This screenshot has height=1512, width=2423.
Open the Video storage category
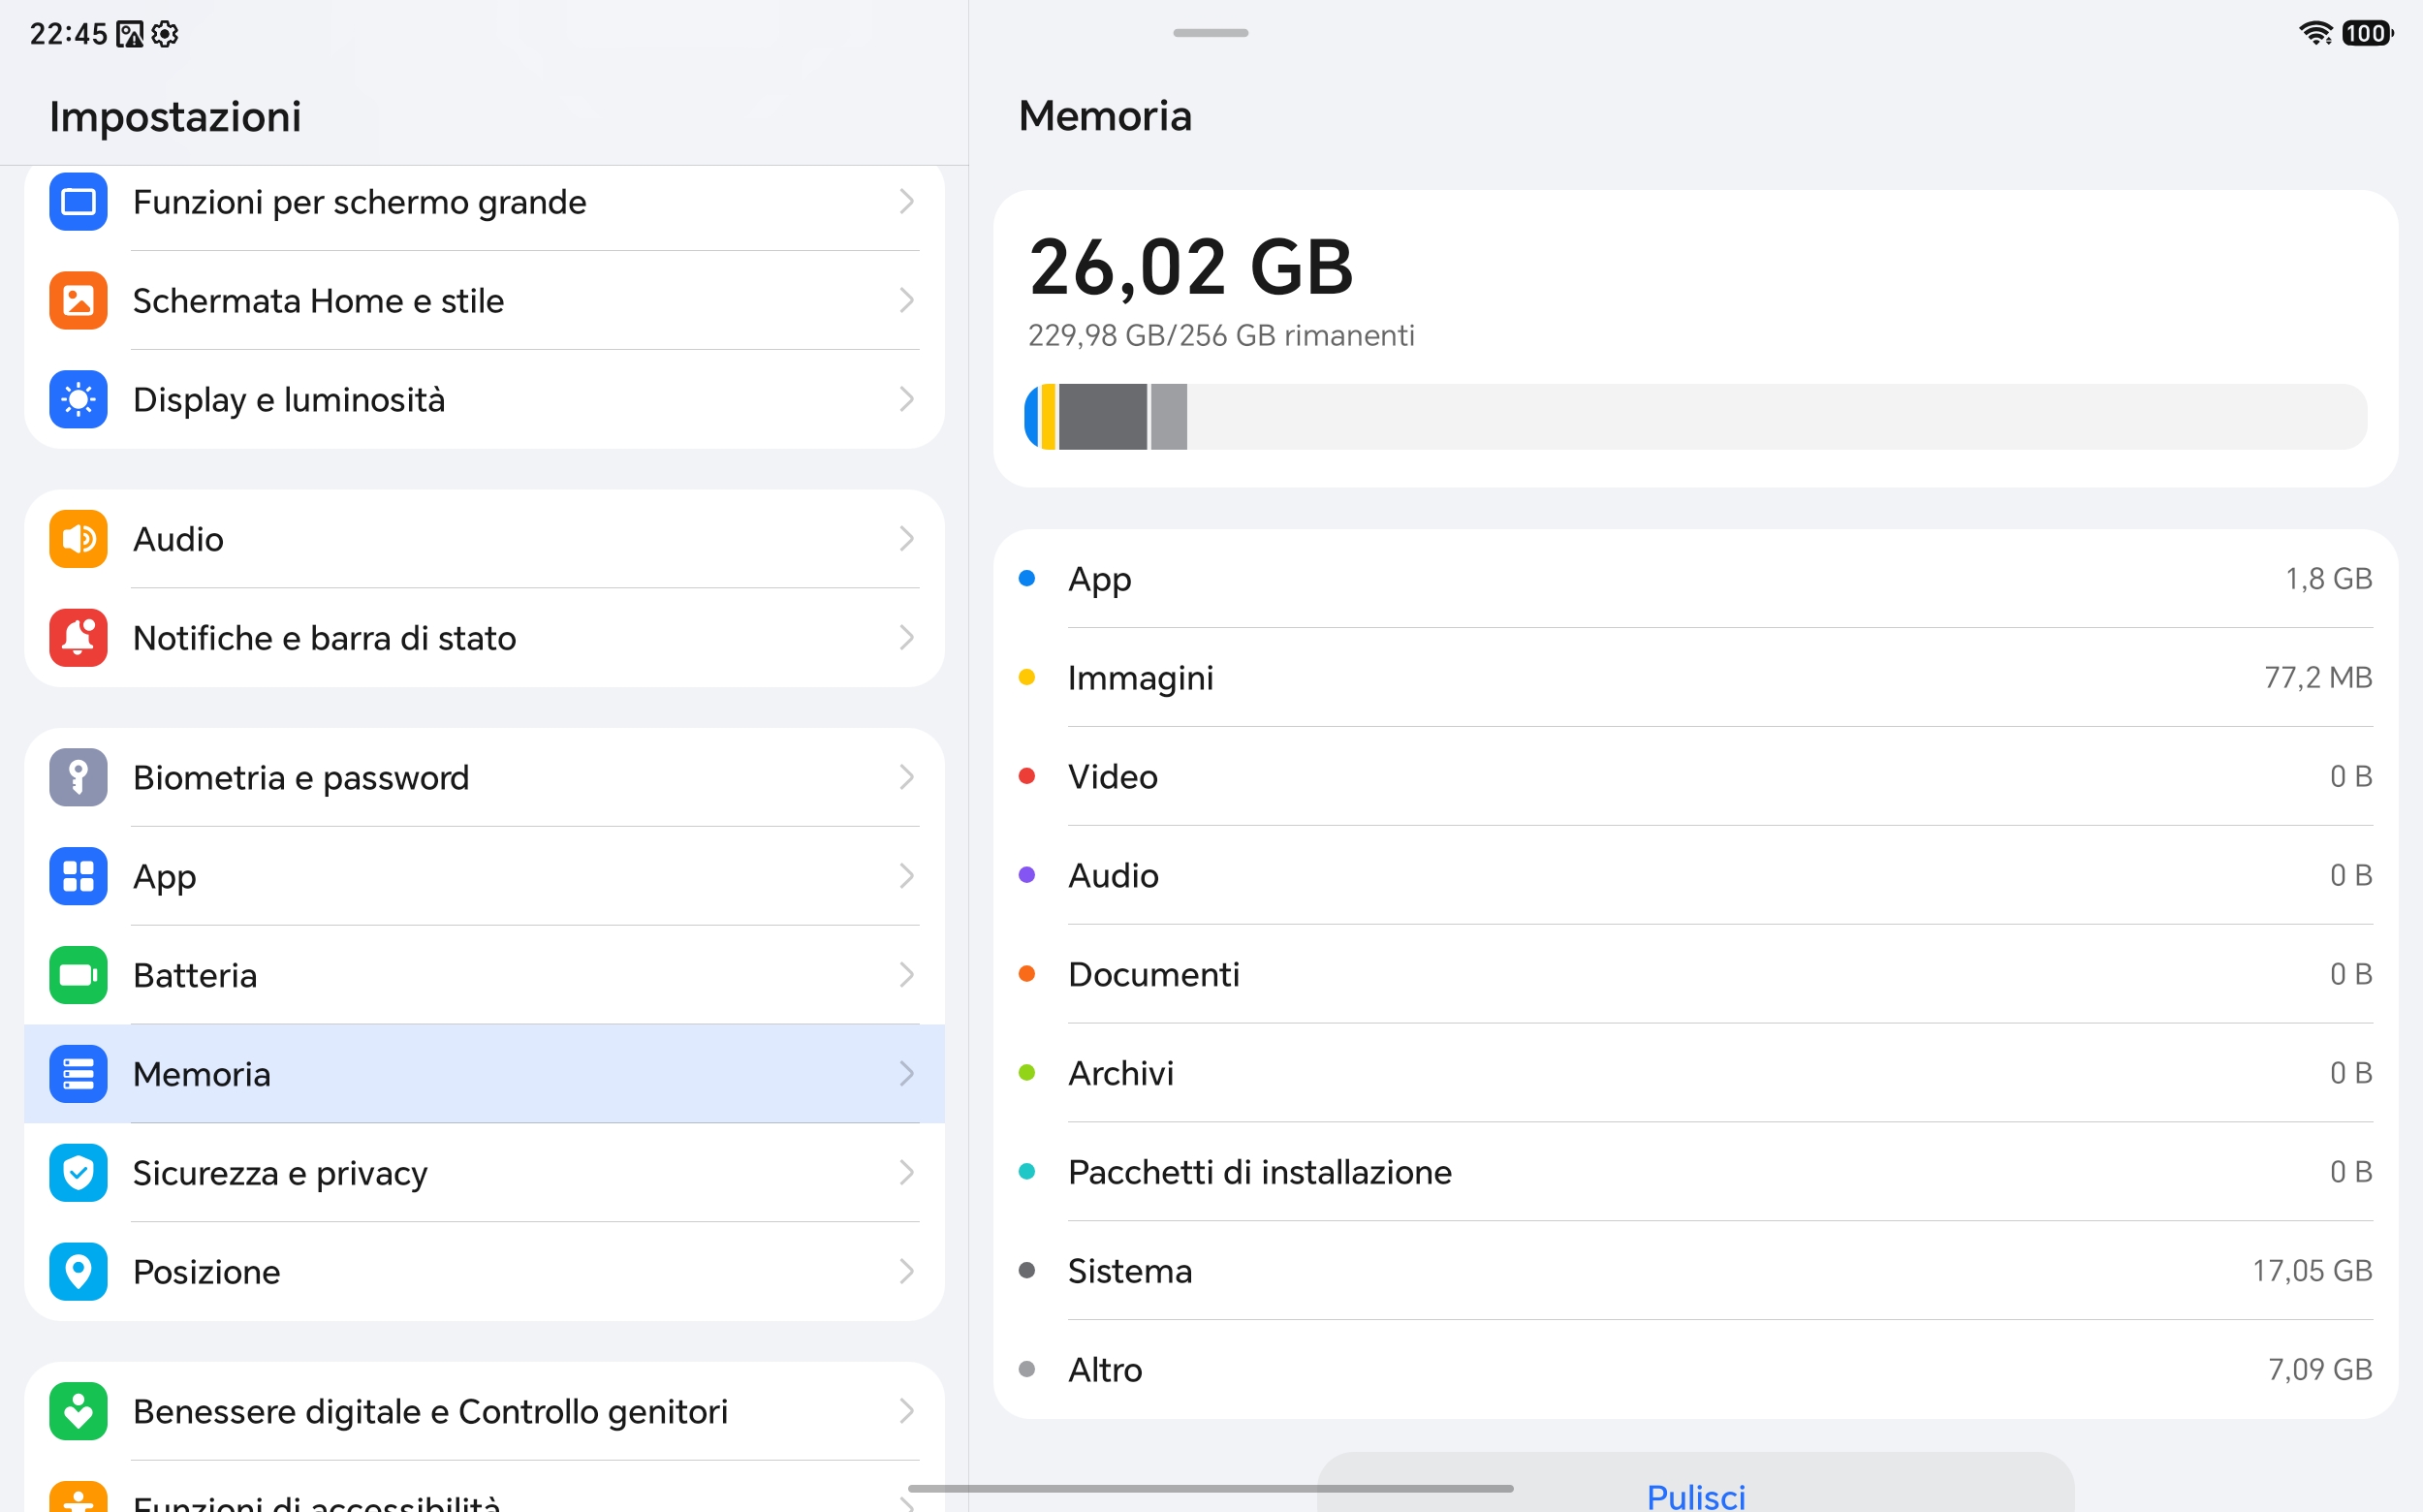click(x=1696, y=777)
